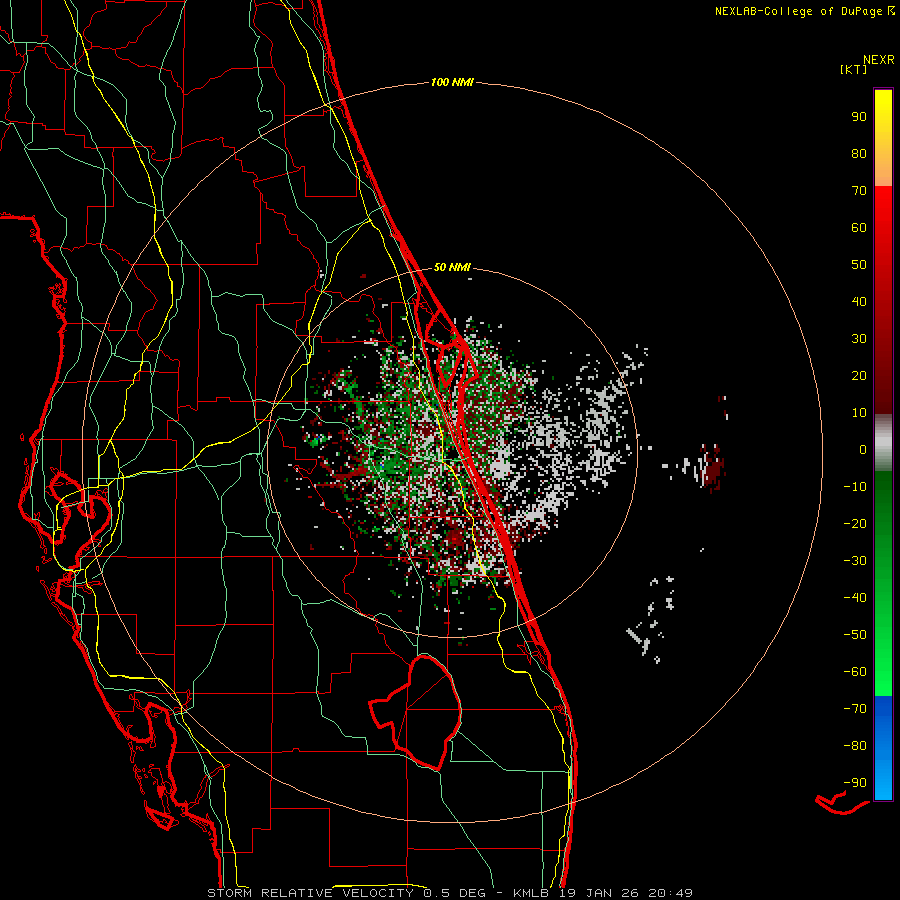Pick the -90 scale value
900x900 pixels.
[x=855, y=783]
